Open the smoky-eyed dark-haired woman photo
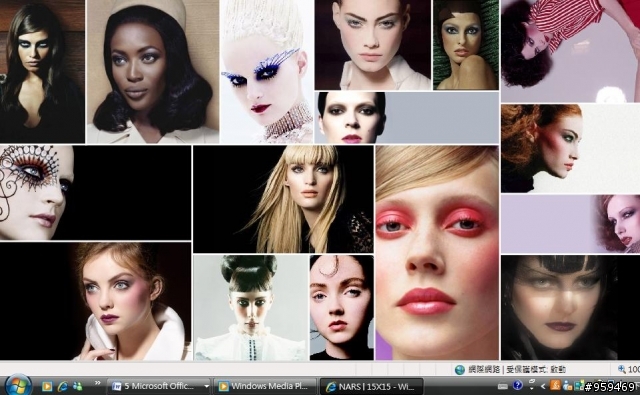640x395 pixels. click(42, 71)
